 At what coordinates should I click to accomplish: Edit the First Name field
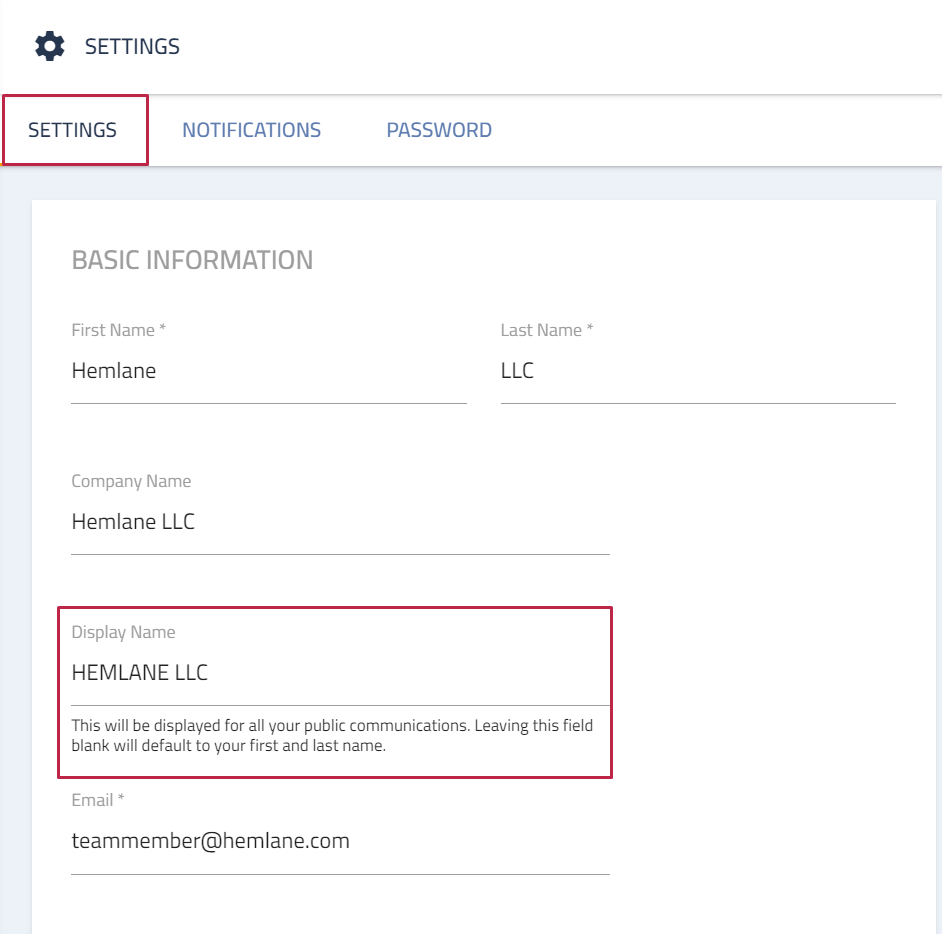click(269, 371)
